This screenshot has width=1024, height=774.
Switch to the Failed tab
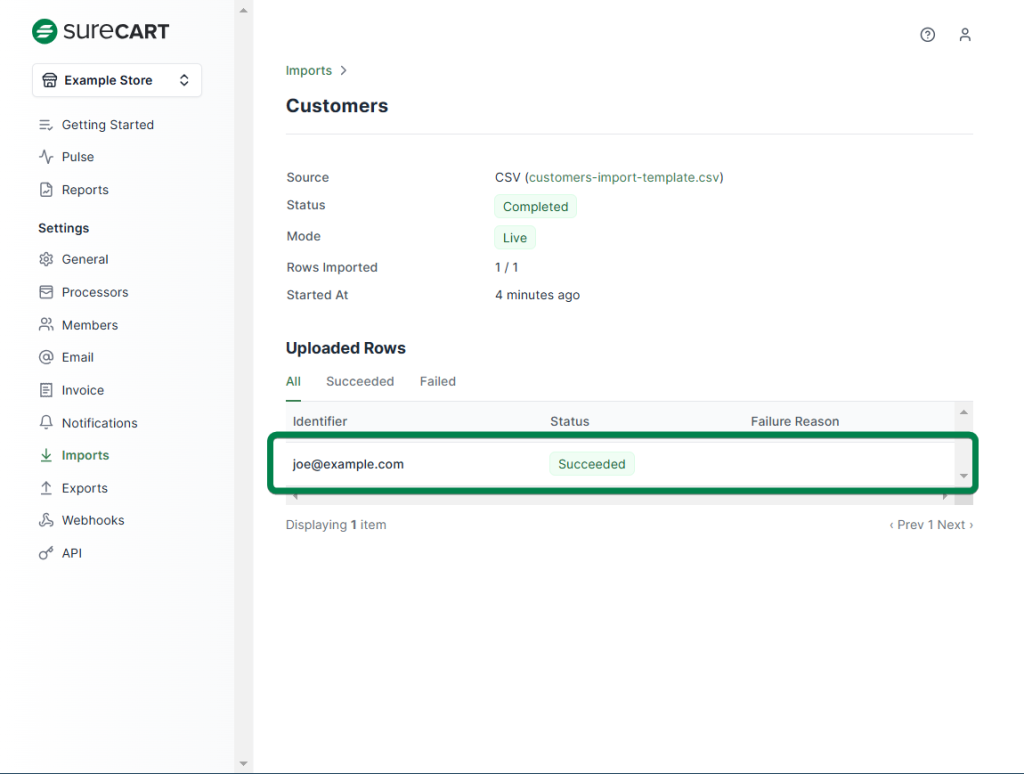click(437, 381)
